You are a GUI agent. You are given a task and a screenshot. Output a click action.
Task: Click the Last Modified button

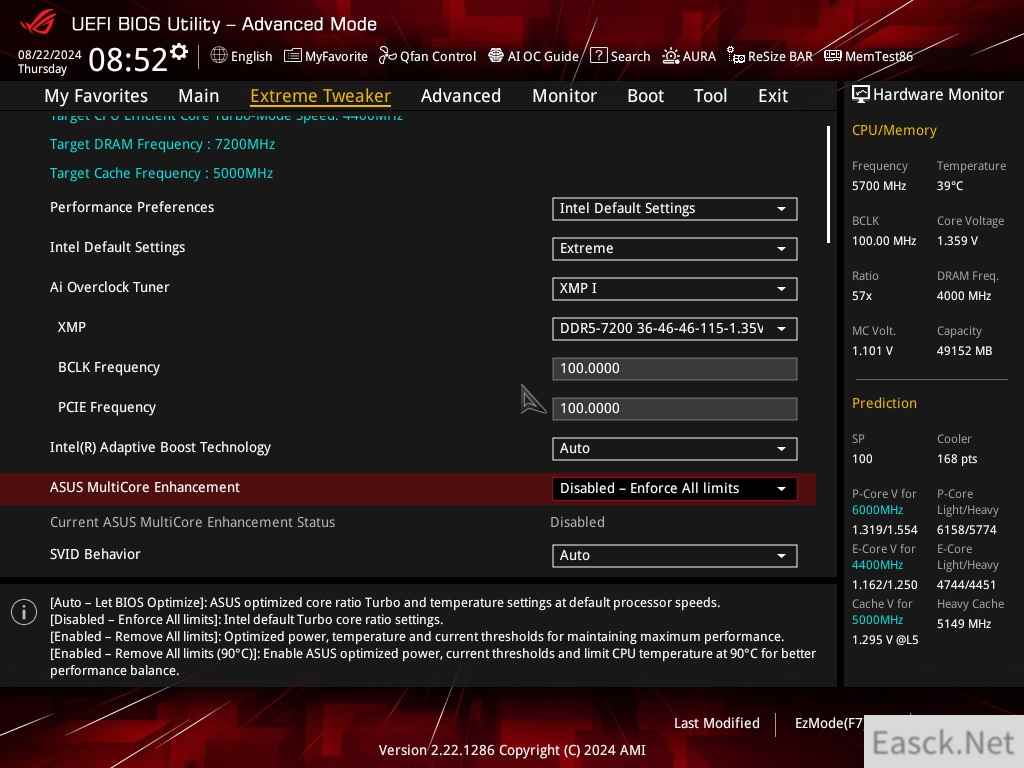716,723
